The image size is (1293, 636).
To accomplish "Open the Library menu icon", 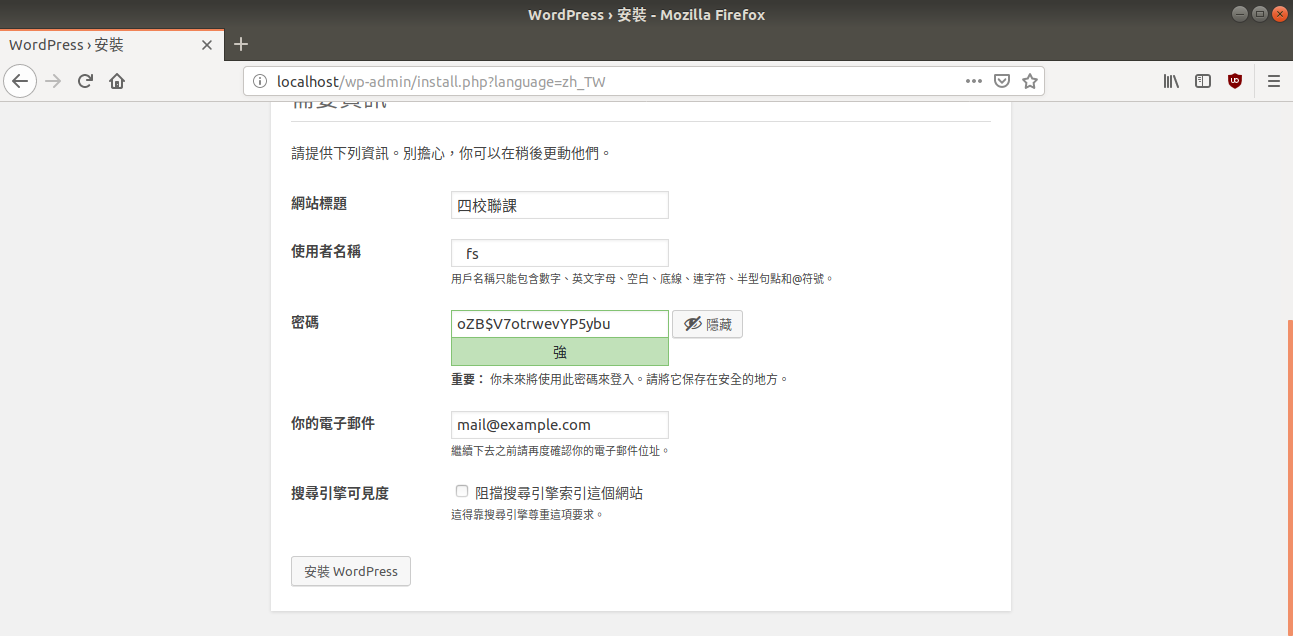I will coord(1171,81).
